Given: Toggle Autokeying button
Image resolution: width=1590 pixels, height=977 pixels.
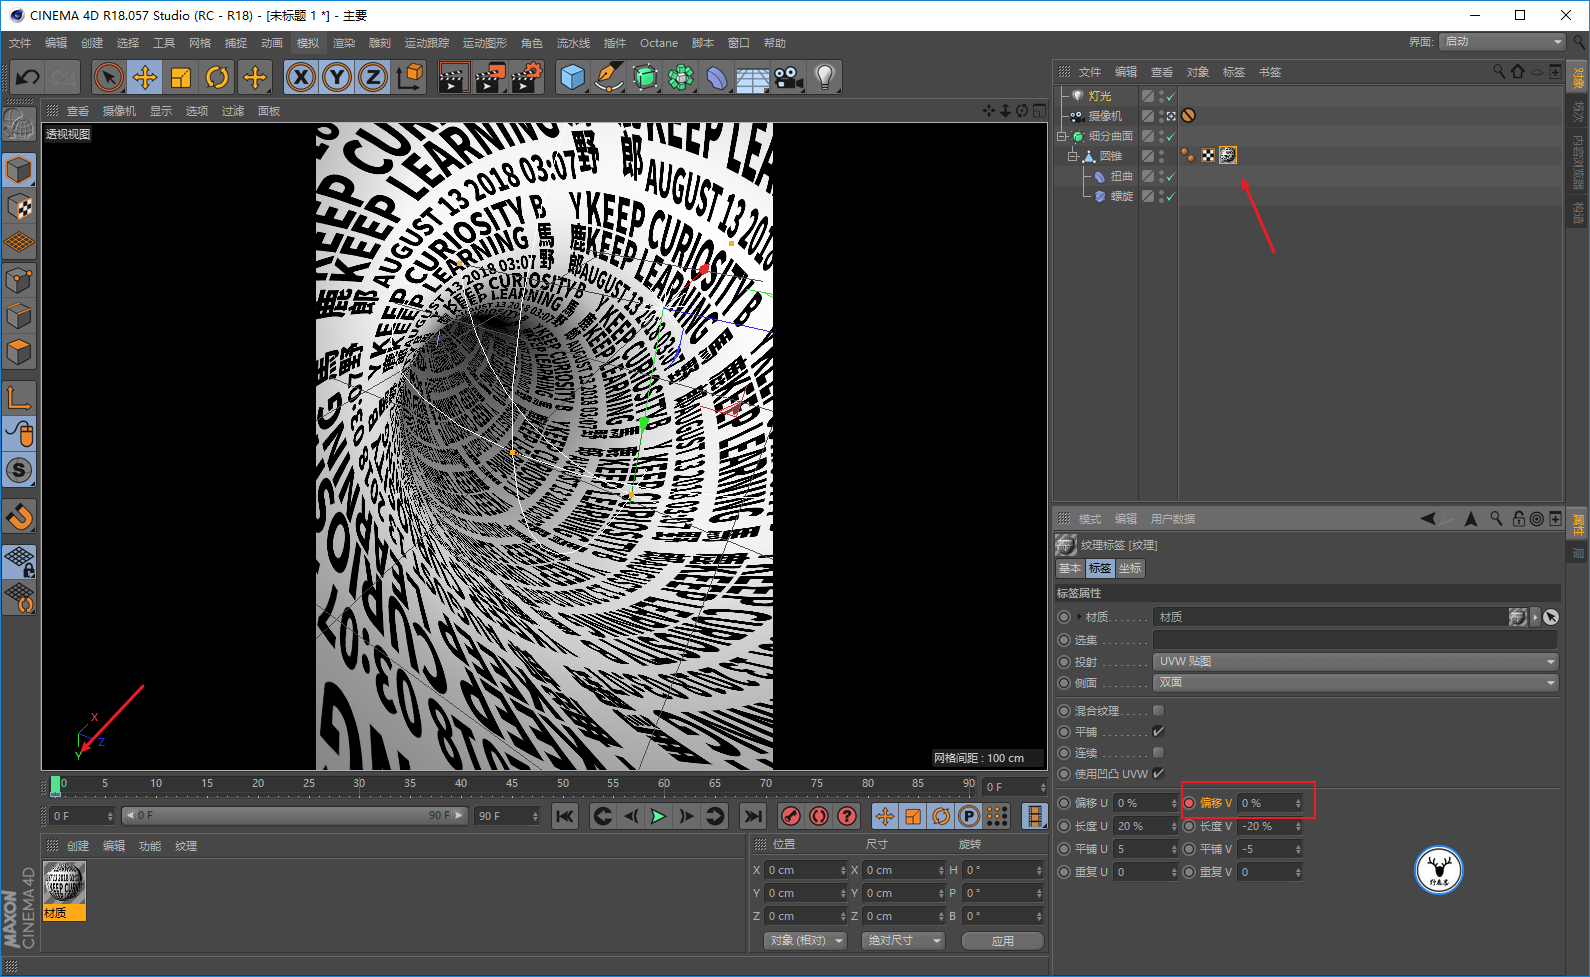Looking at the screenshot, I should (x=819, y=816).
